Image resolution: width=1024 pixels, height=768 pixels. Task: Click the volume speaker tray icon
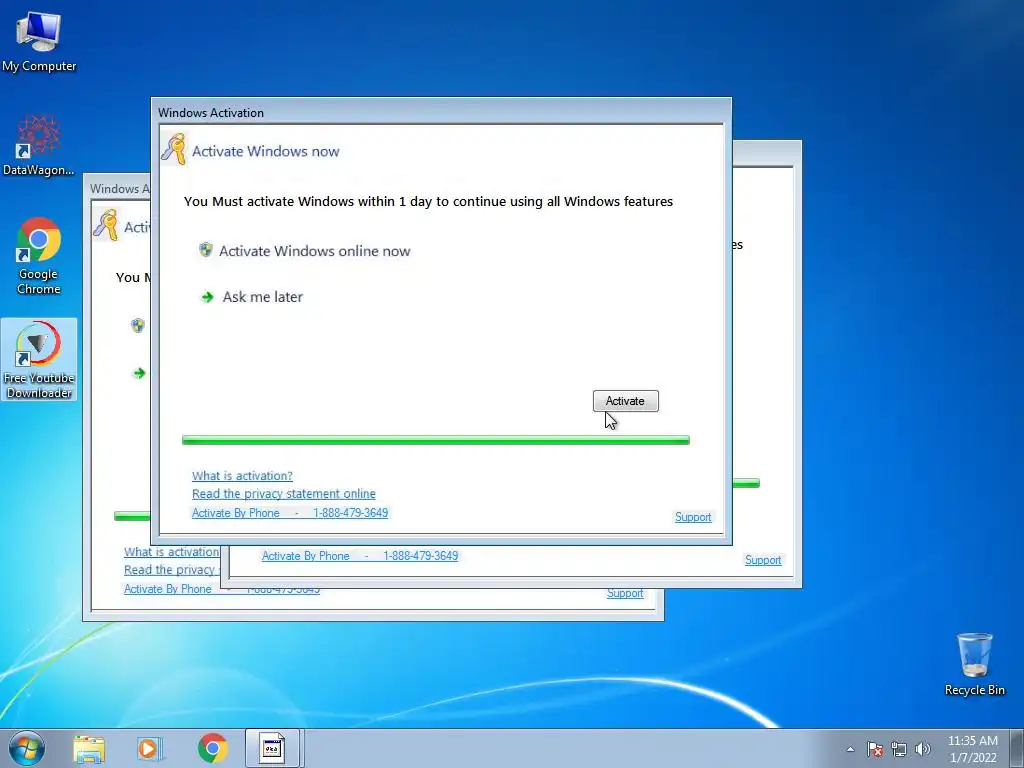923,749
